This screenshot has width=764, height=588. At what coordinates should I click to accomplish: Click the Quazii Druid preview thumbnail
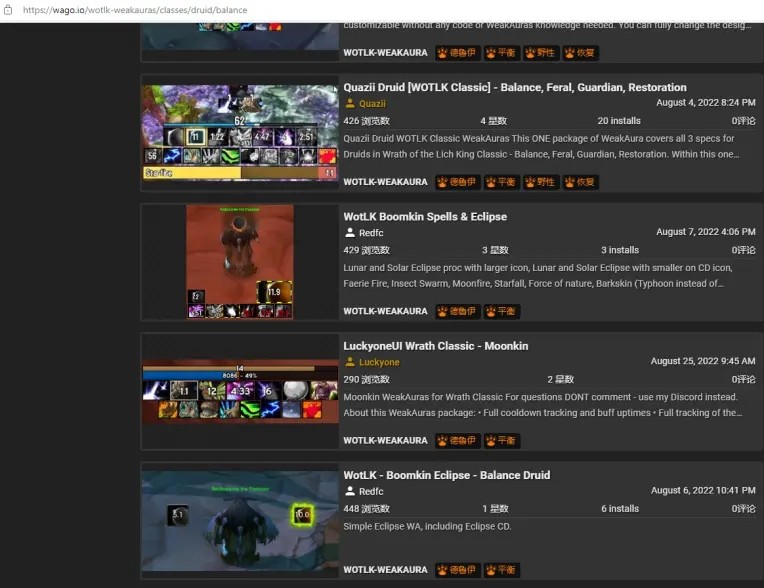pos(240,132)
